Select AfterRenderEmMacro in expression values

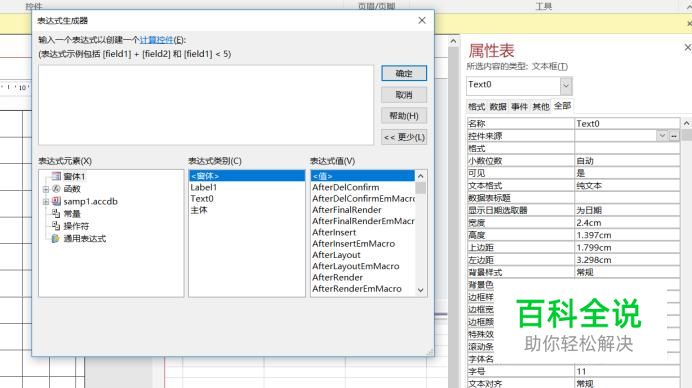(363, 289)
